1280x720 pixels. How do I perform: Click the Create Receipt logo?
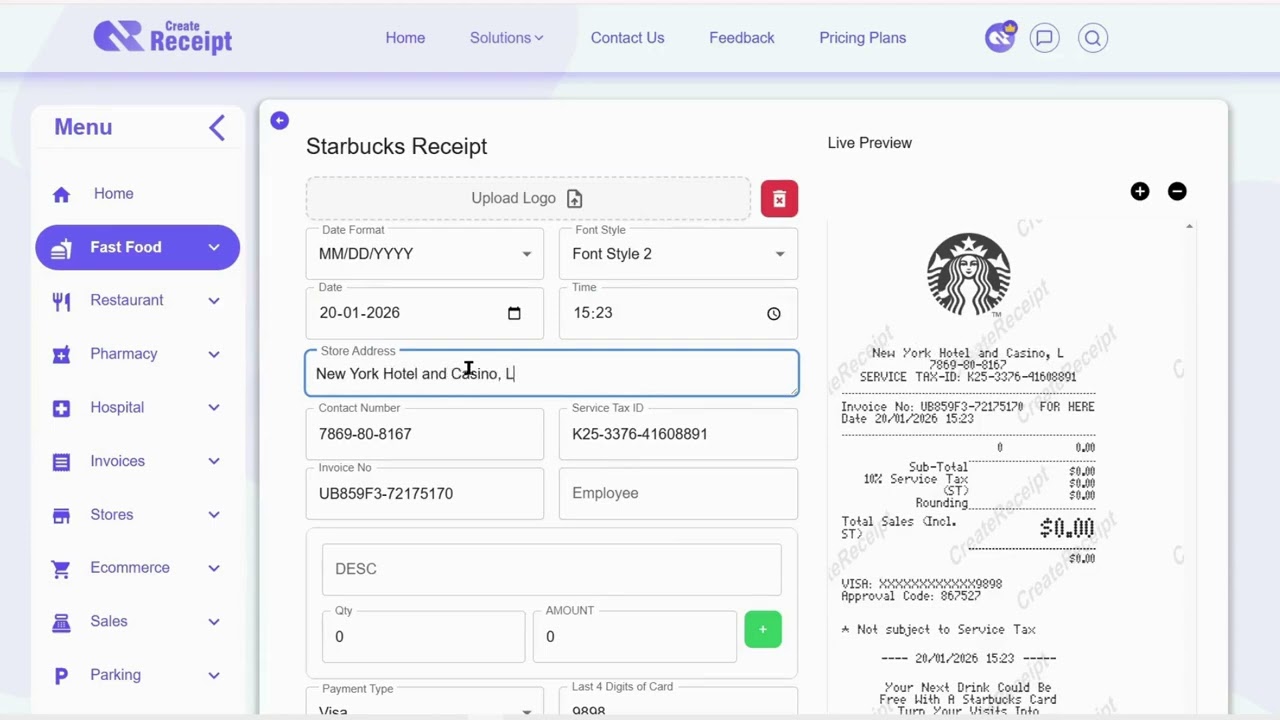[162, 37]
